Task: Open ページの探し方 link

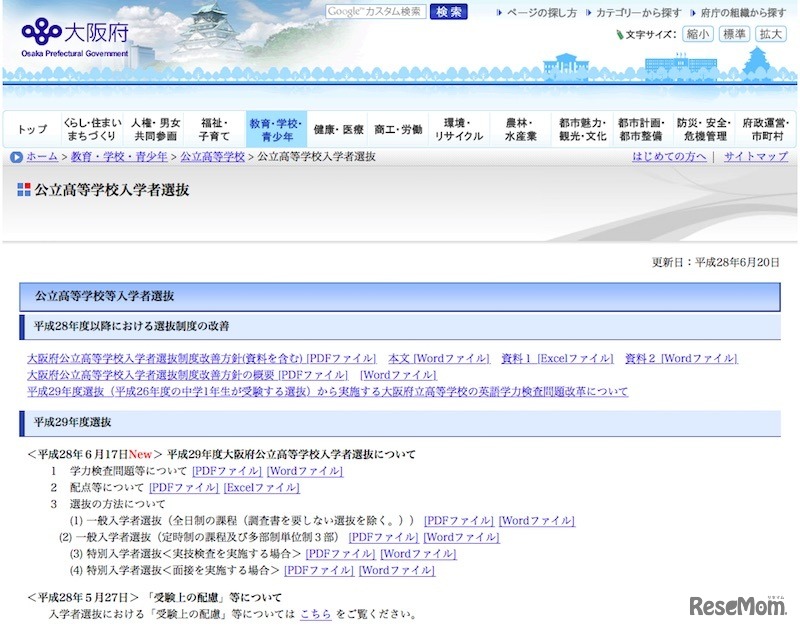Action: 541,13
